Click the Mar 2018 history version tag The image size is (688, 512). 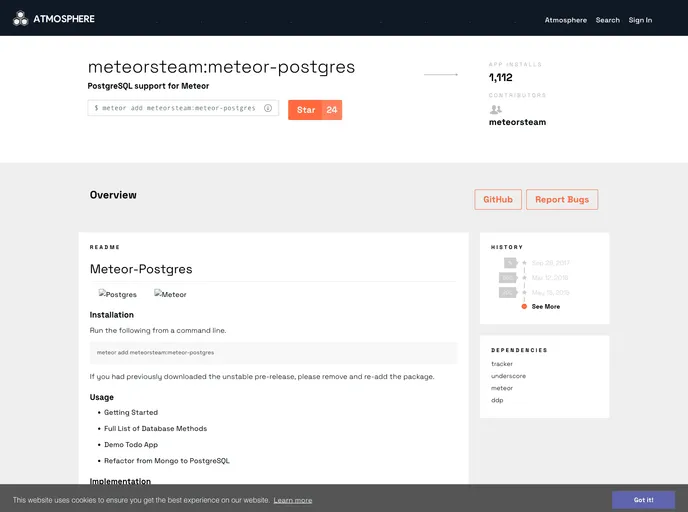coord(508,278)
